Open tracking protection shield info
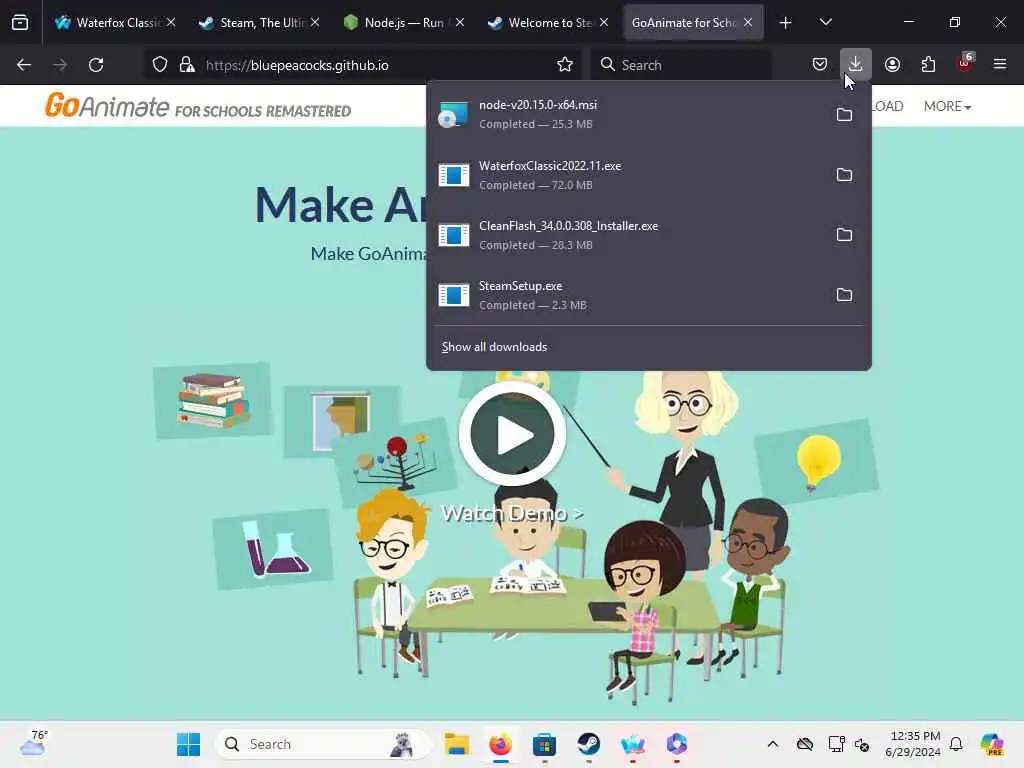Image resolution: width=1024 pixels, height=768 pixels. (x=160, y=65)
